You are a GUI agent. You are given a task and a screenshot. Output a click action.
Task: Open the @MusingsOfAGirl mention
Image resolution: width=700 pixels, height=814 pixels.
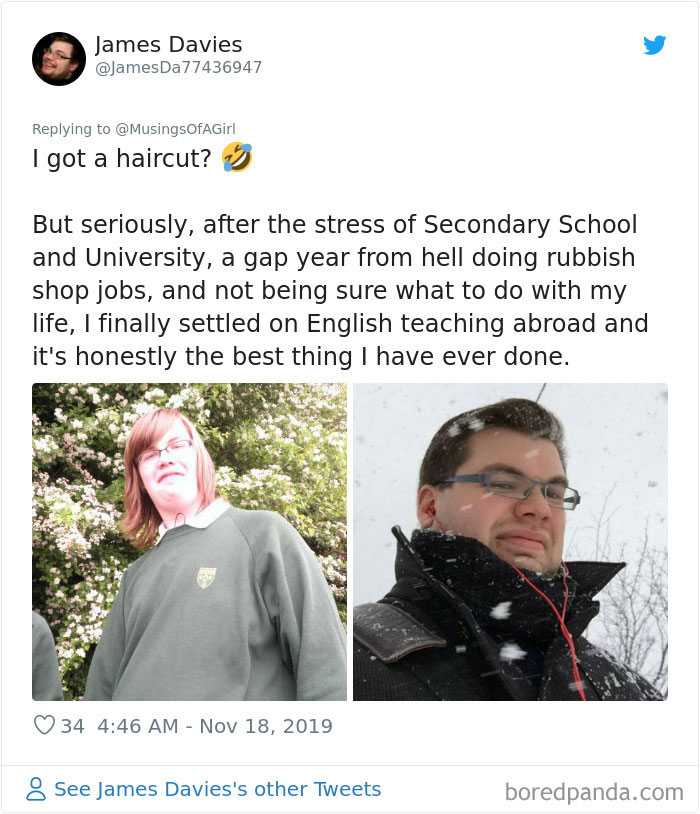coord(175,129)
